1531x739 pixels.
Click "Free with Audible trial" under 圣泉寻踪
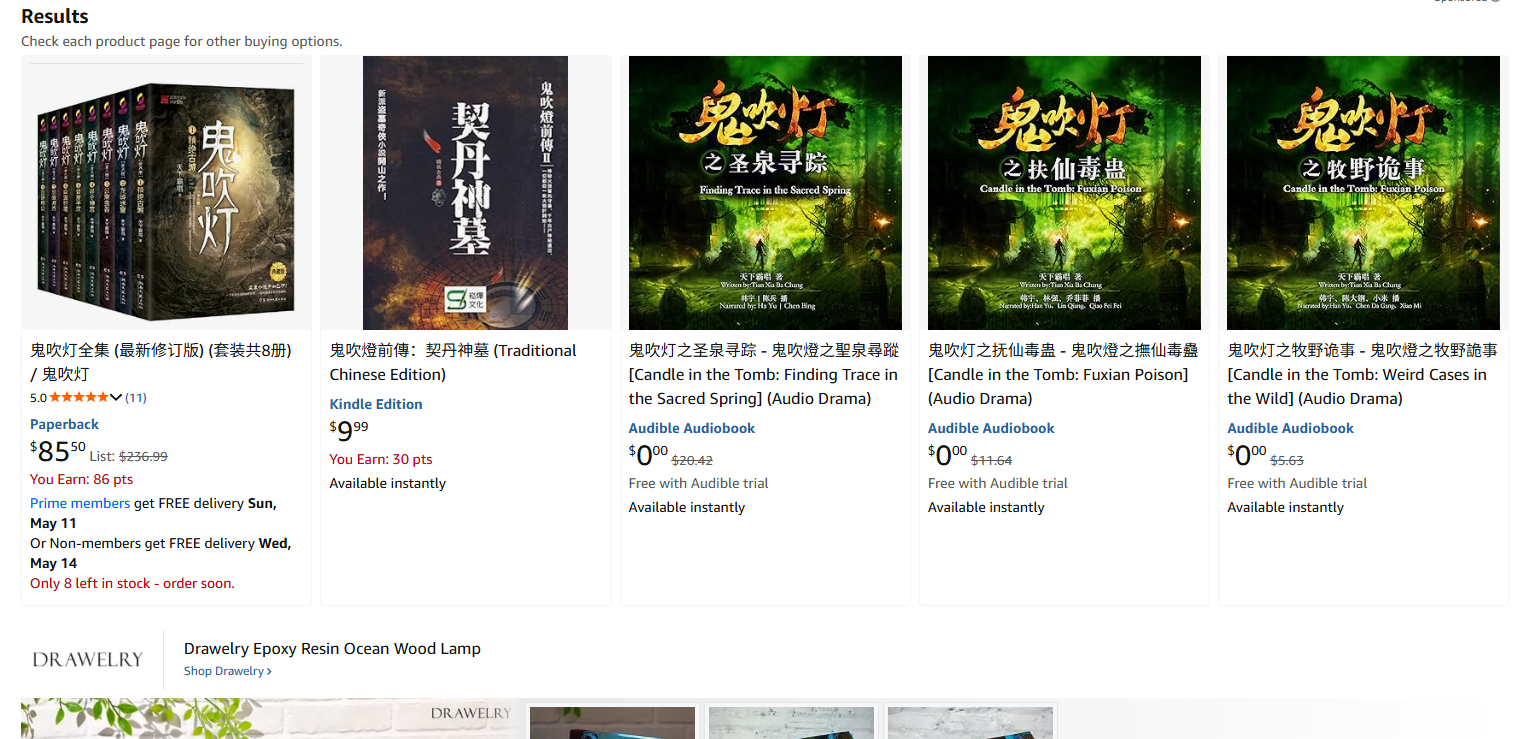(698, 483)
